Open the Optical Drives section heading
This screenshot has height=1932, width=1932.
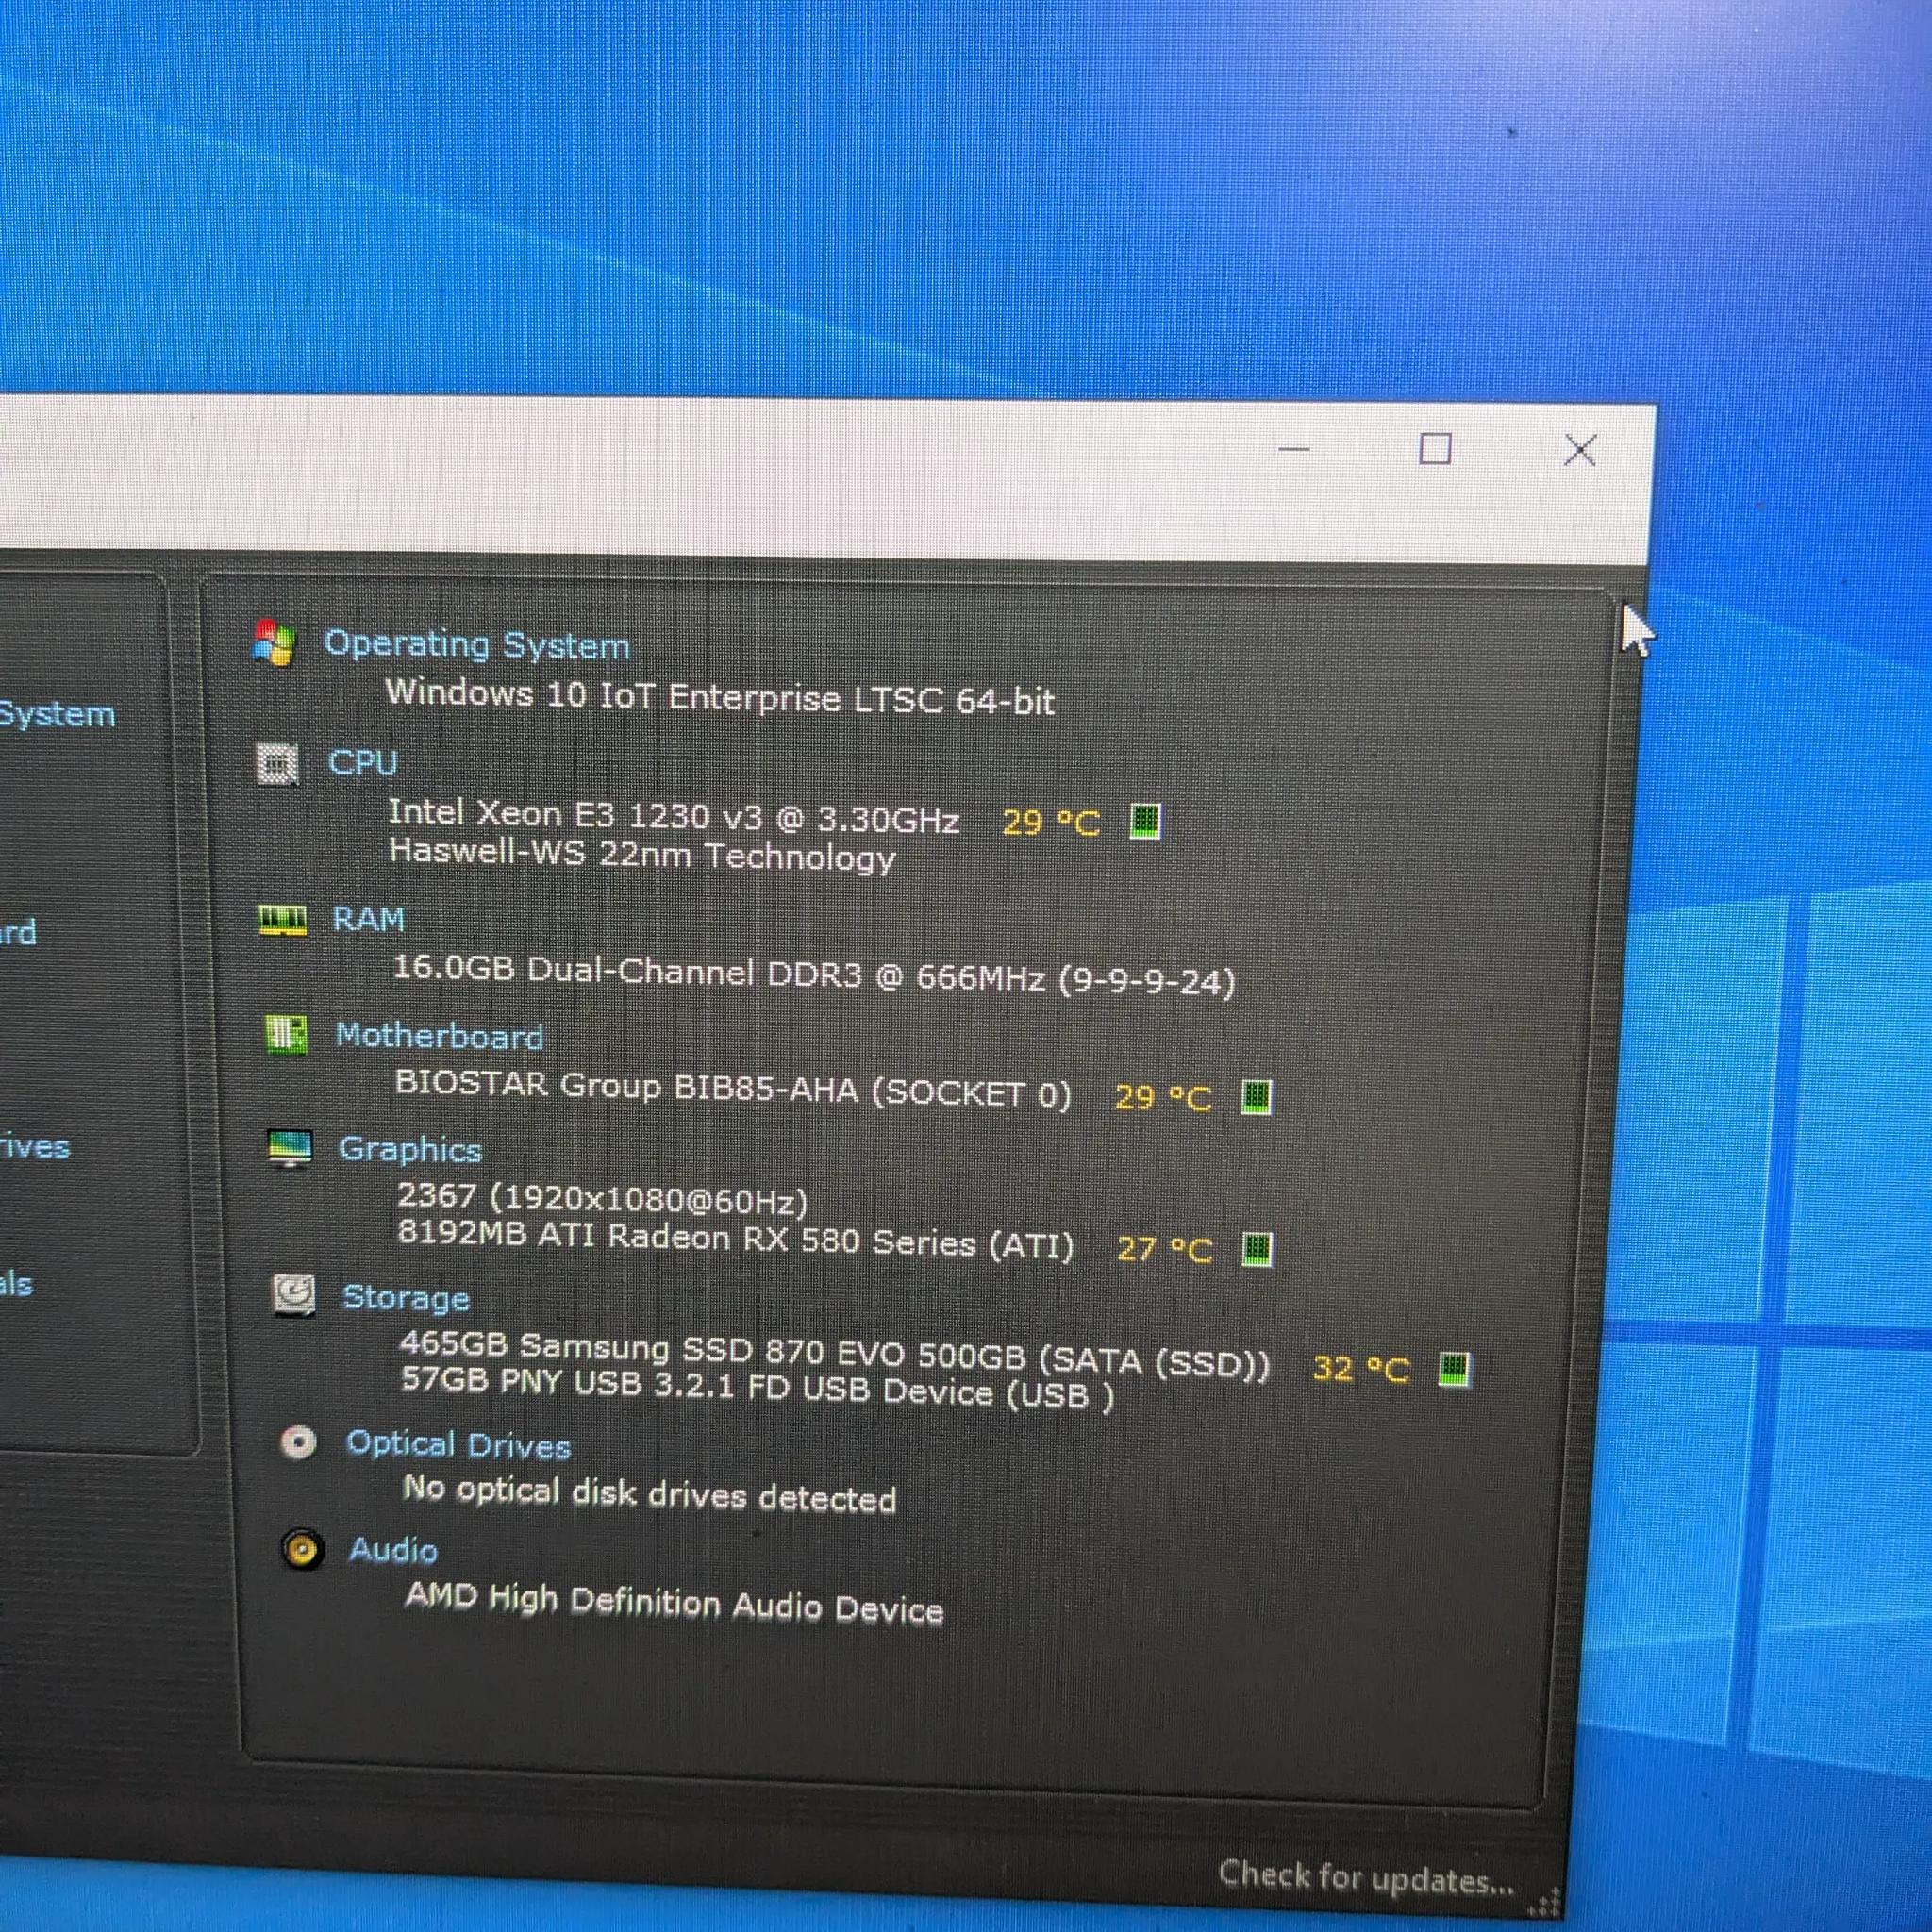(459, 1445)
